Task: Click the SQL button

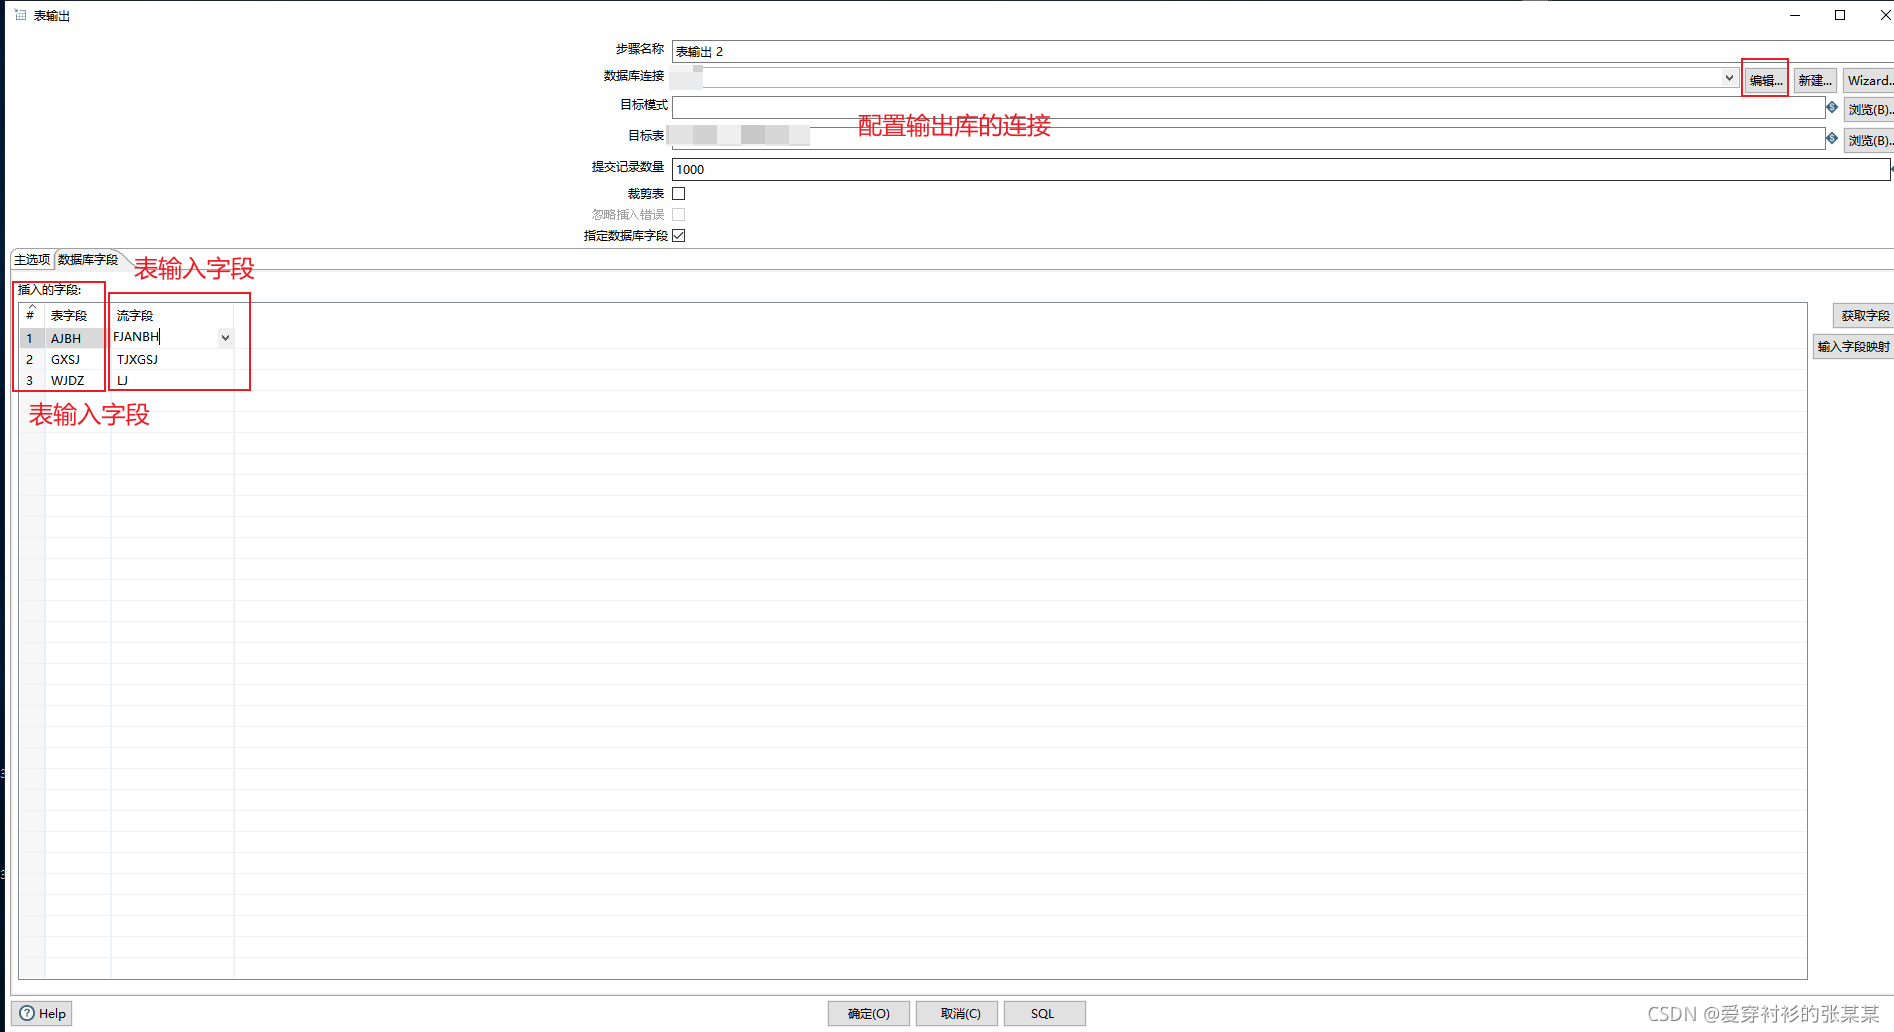Action: click(1043, 1013)
